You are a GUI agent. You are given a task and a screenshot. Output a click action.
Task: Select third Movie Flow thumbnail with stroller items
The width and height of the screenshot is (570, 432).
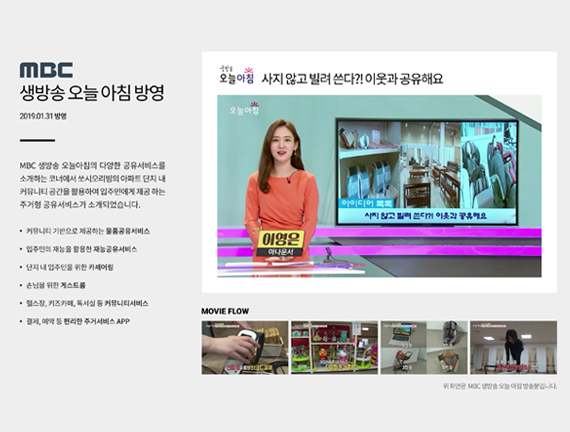point(424,347)
